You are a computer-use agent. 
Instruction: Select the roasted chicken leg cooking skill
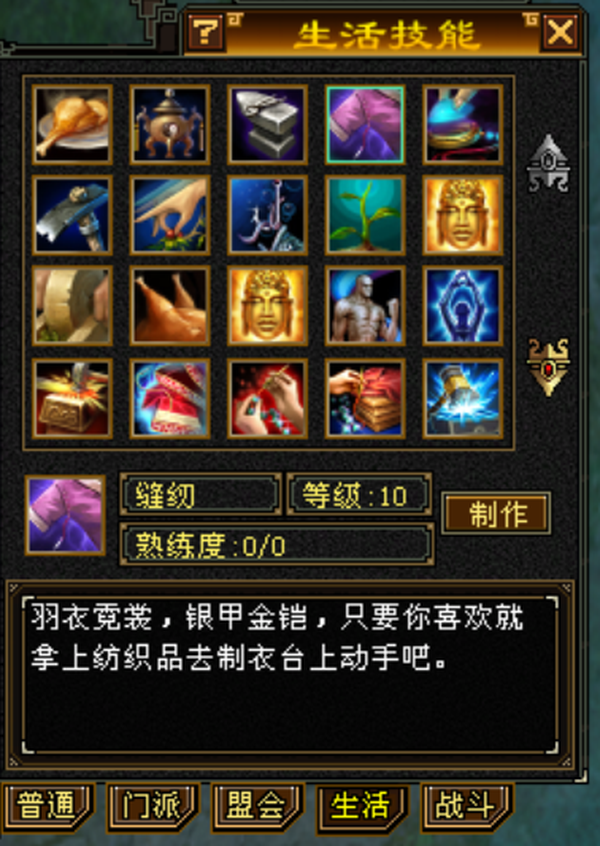(72, 125)
